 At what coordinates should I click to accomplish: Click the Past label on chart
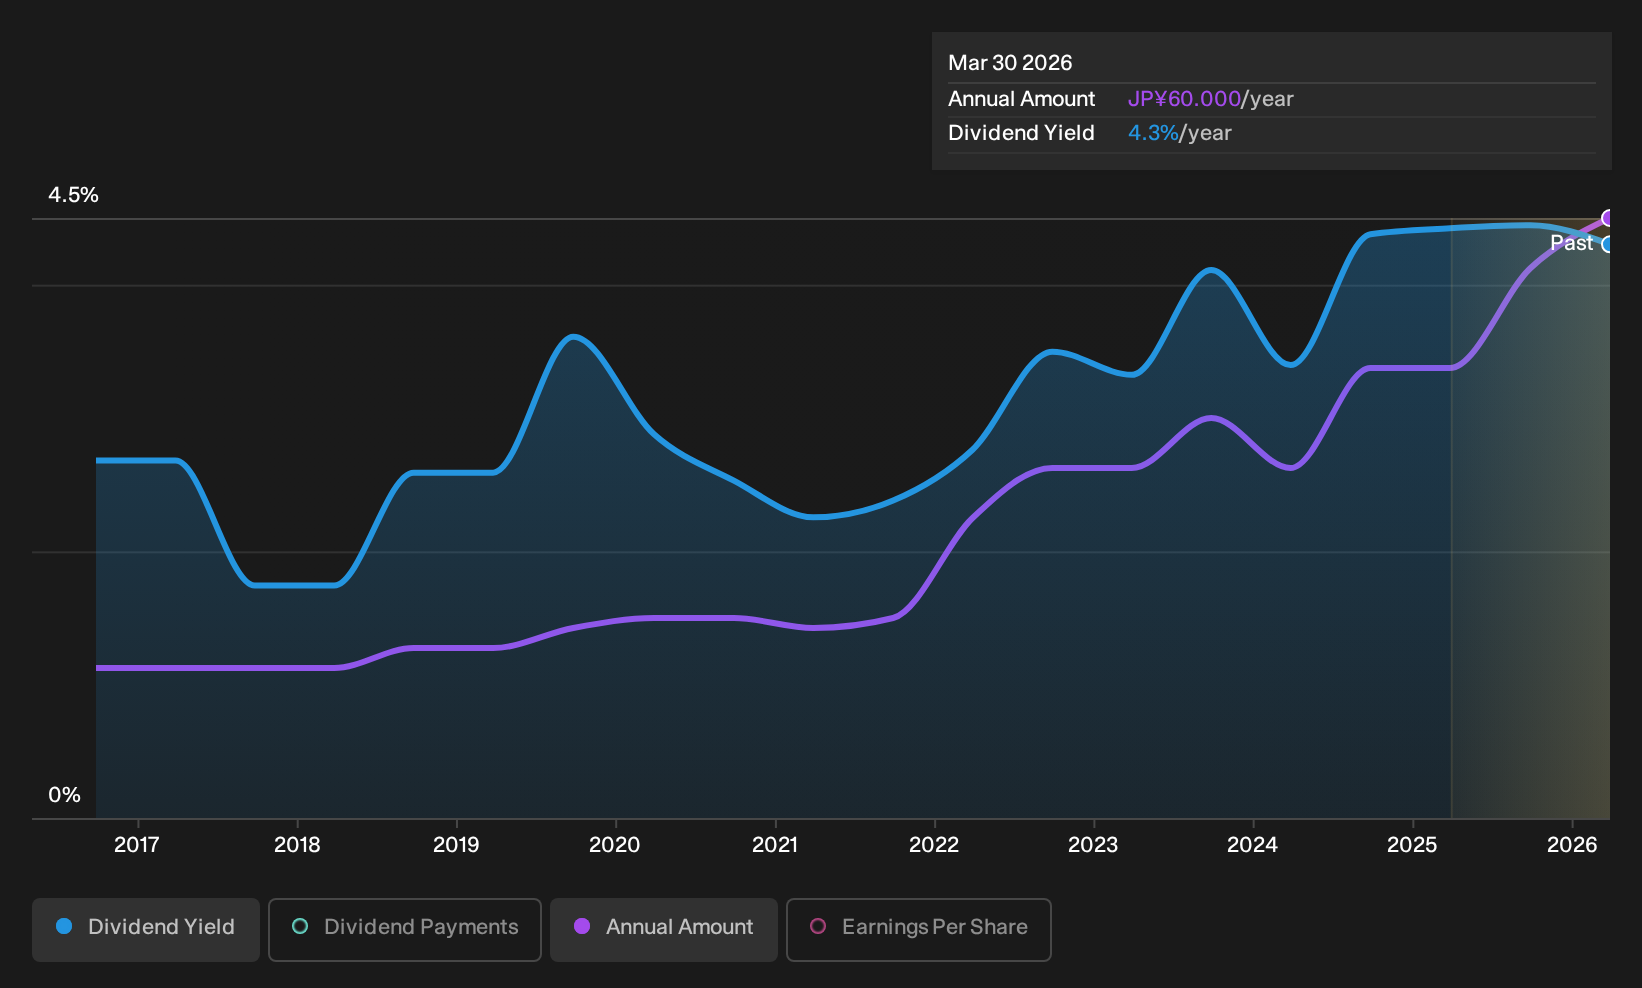pos(1571,243)
